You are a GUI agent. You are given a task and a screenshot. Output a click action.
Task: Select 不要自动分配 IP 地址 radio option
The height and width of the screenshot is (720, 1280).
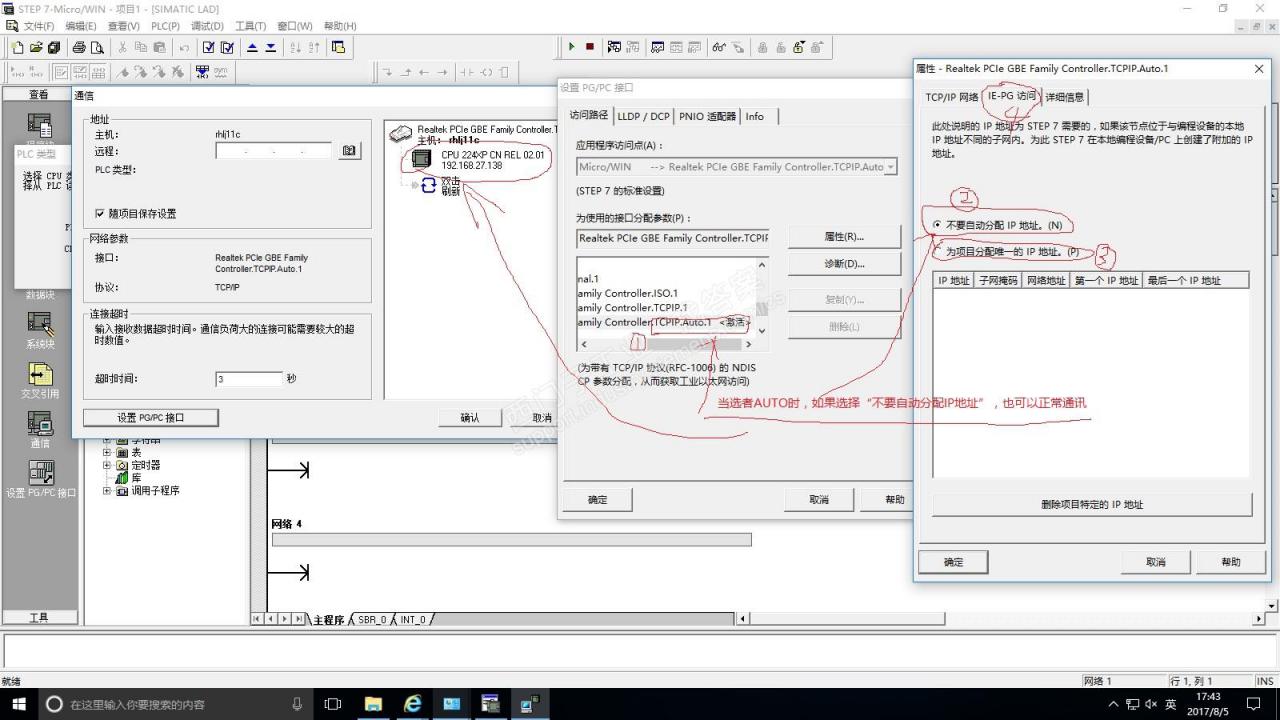click(937, 225)
